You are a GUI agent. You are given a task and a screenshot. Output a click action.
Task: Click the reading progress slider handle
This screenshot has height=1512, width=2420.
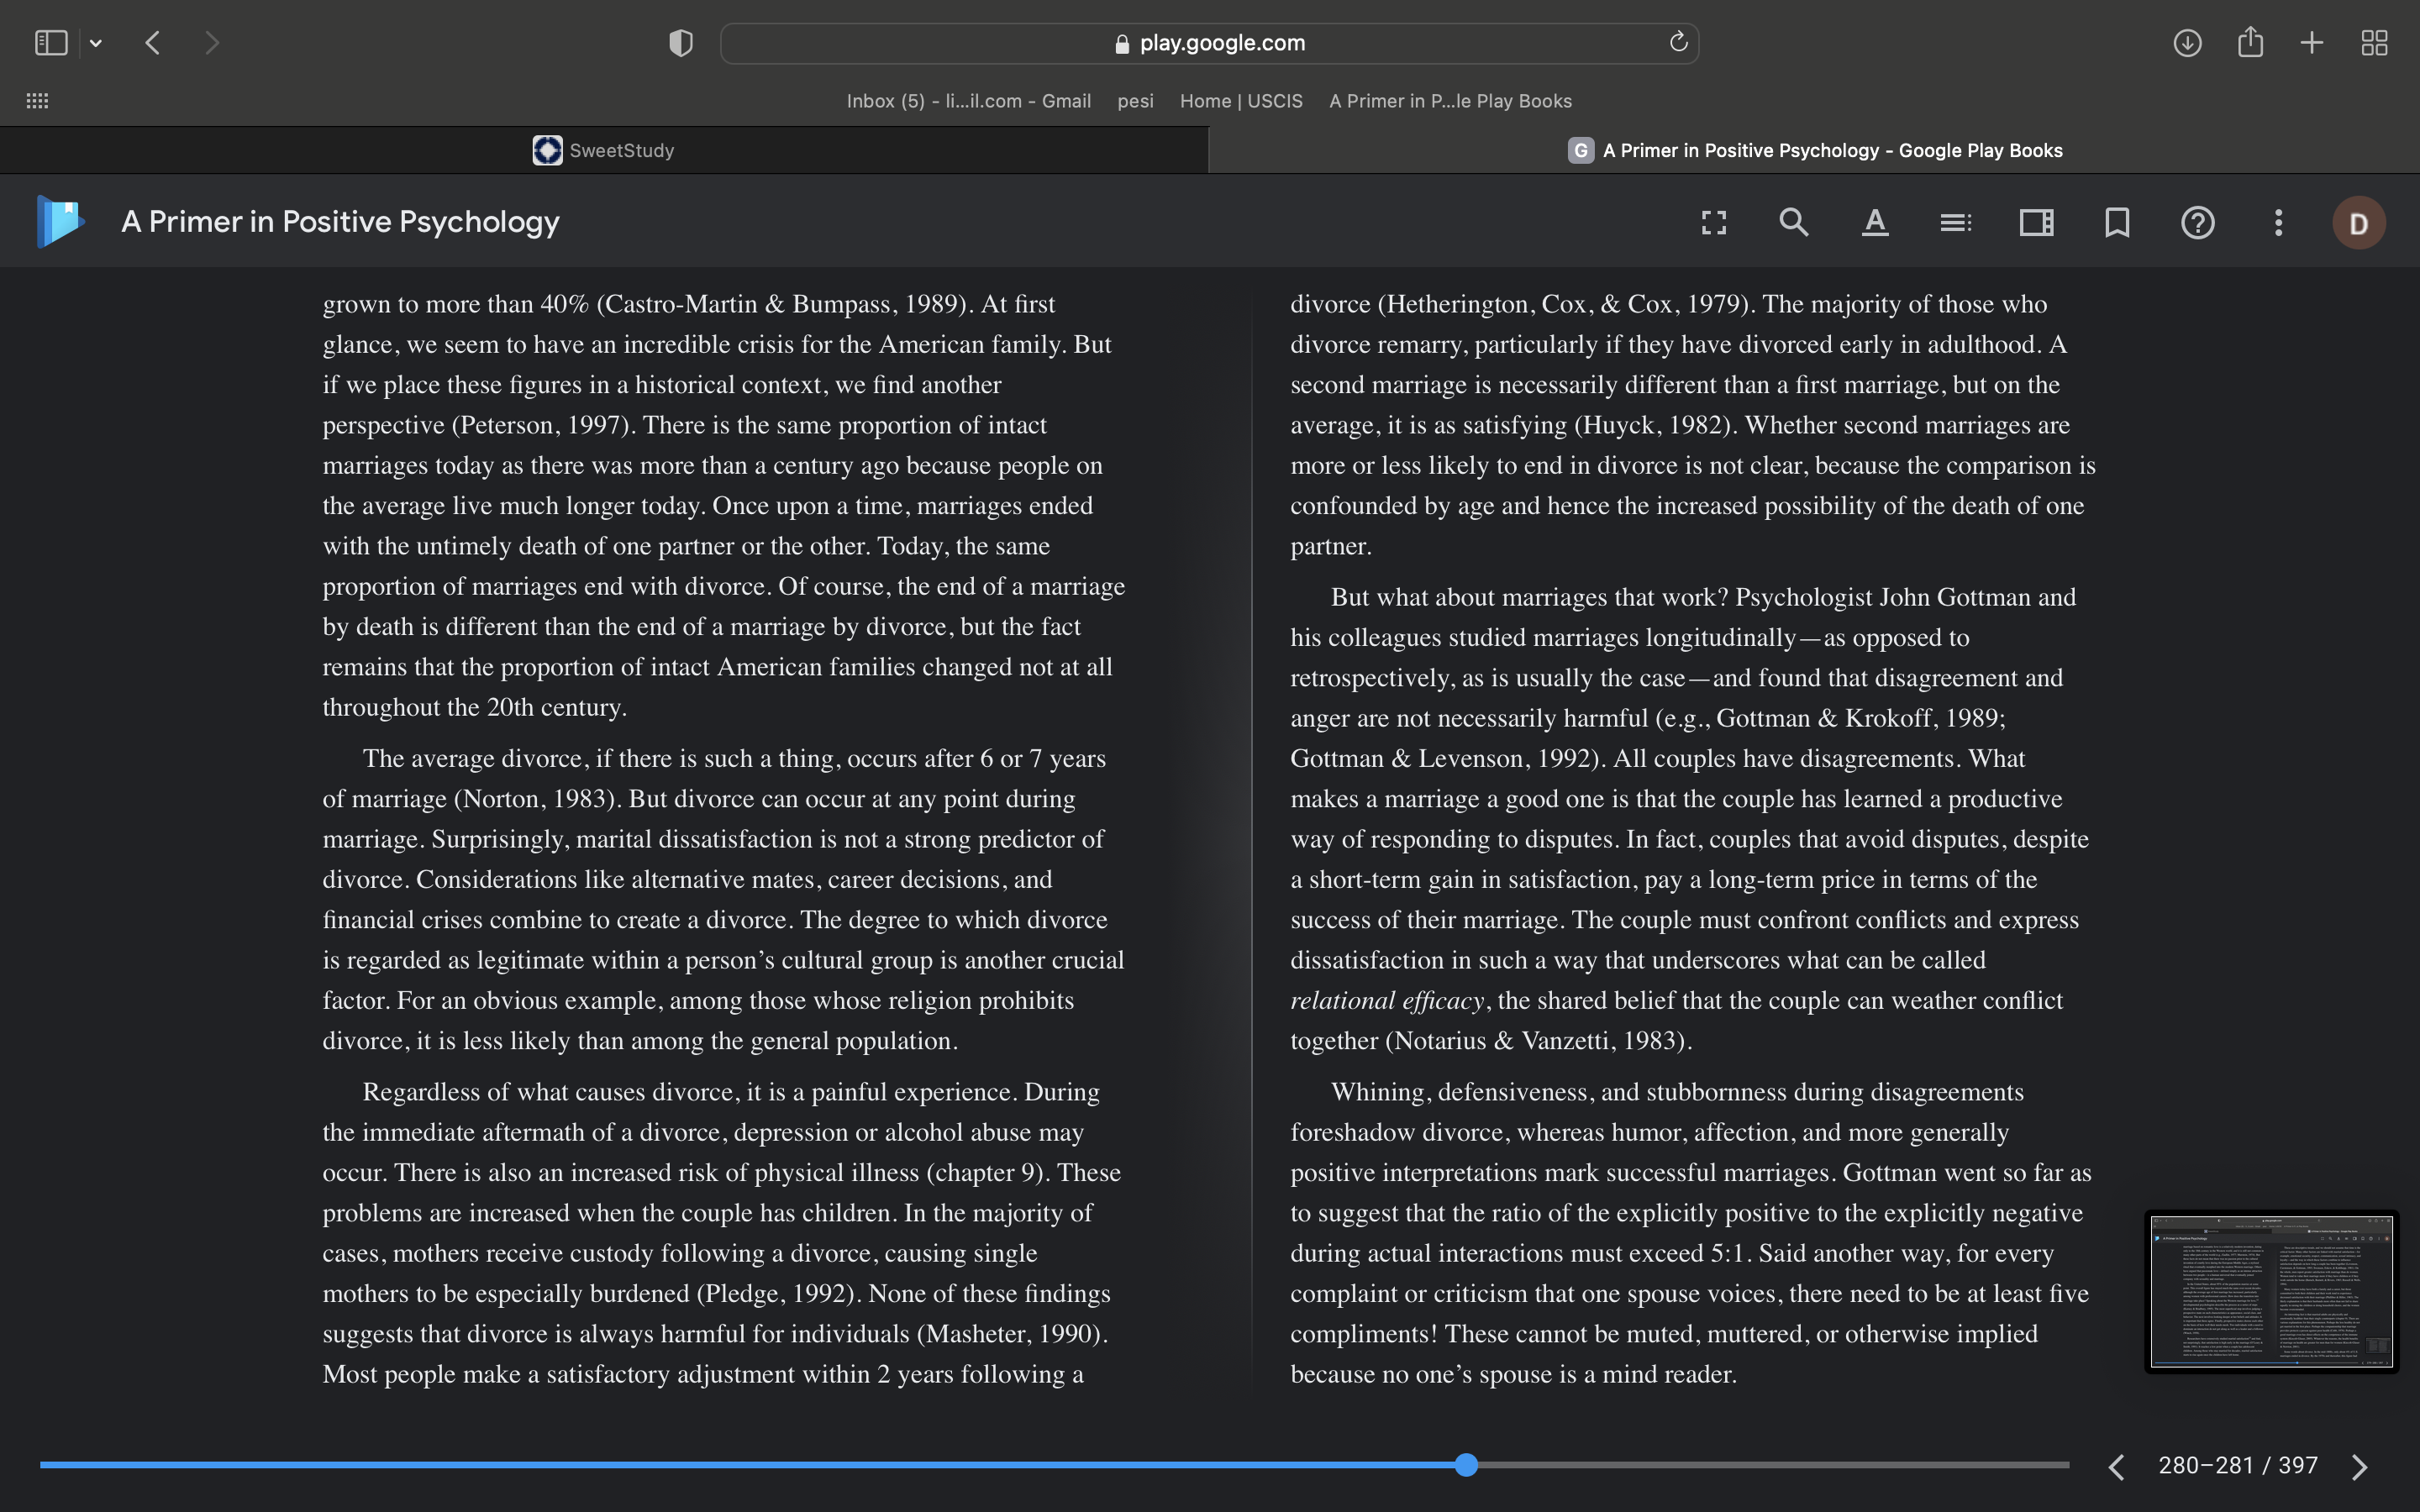click(x=1466, y=1465)
